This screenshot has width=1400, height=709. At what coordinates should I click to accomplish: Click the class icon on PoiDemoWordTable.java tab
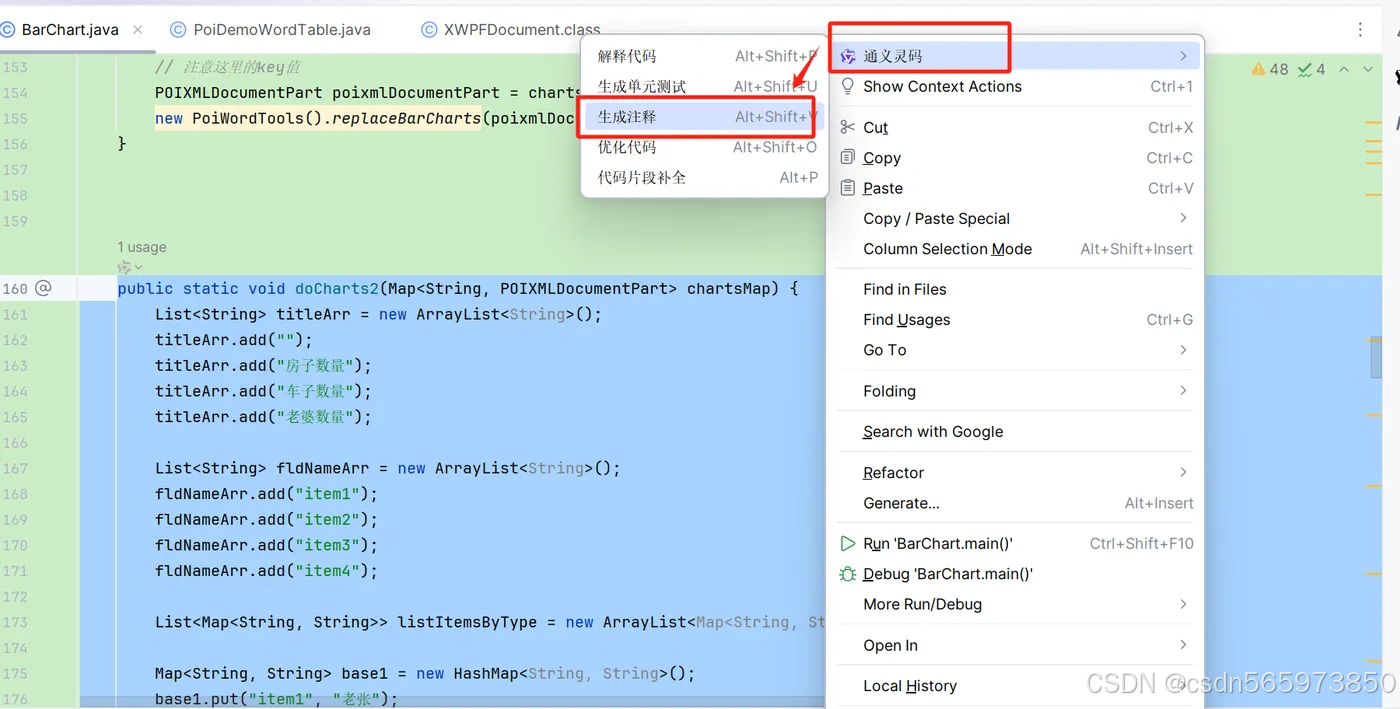178,30
